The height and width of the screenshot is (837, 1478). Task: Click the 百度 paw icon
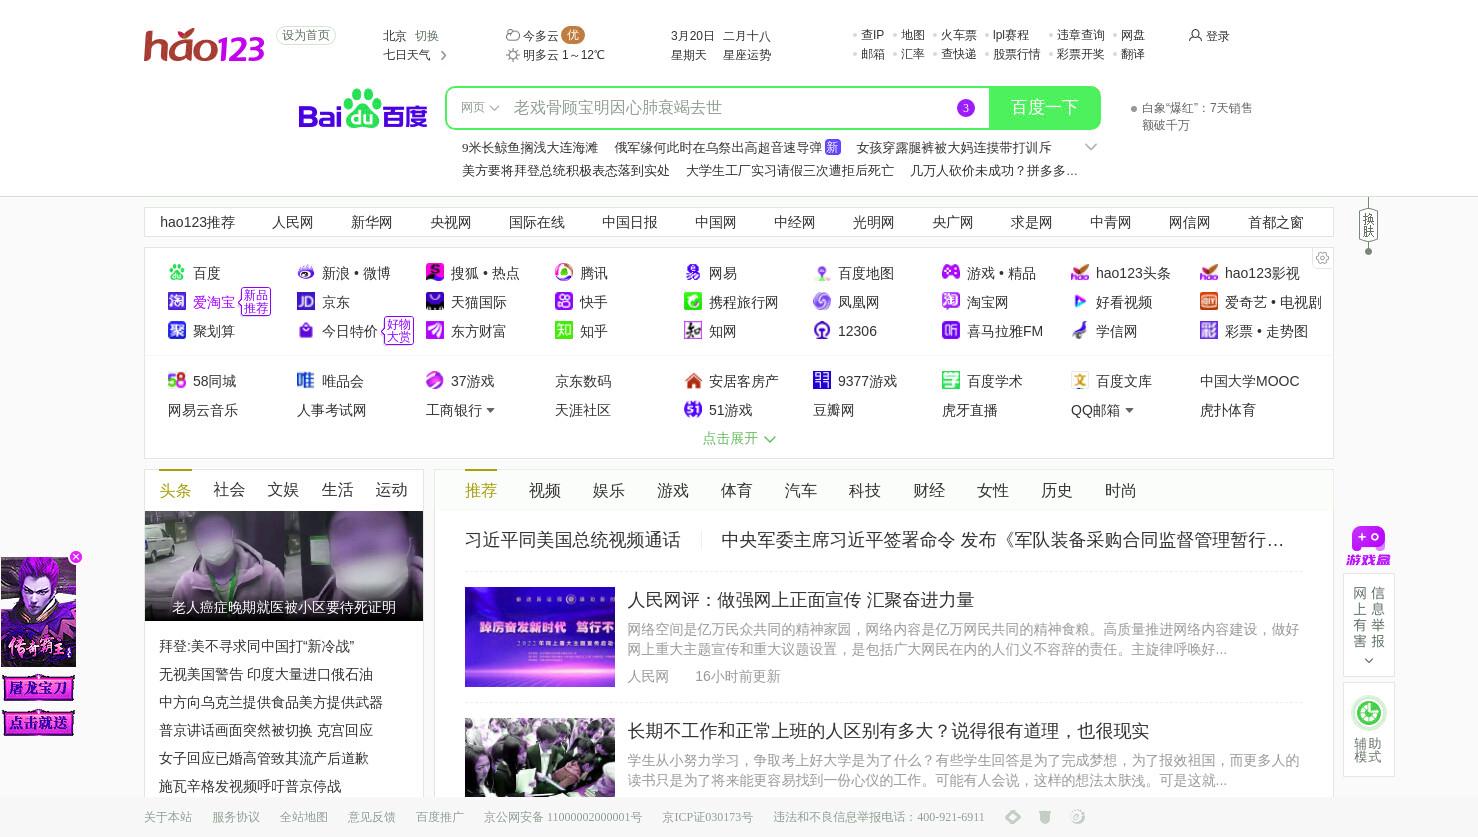point(177,272)
